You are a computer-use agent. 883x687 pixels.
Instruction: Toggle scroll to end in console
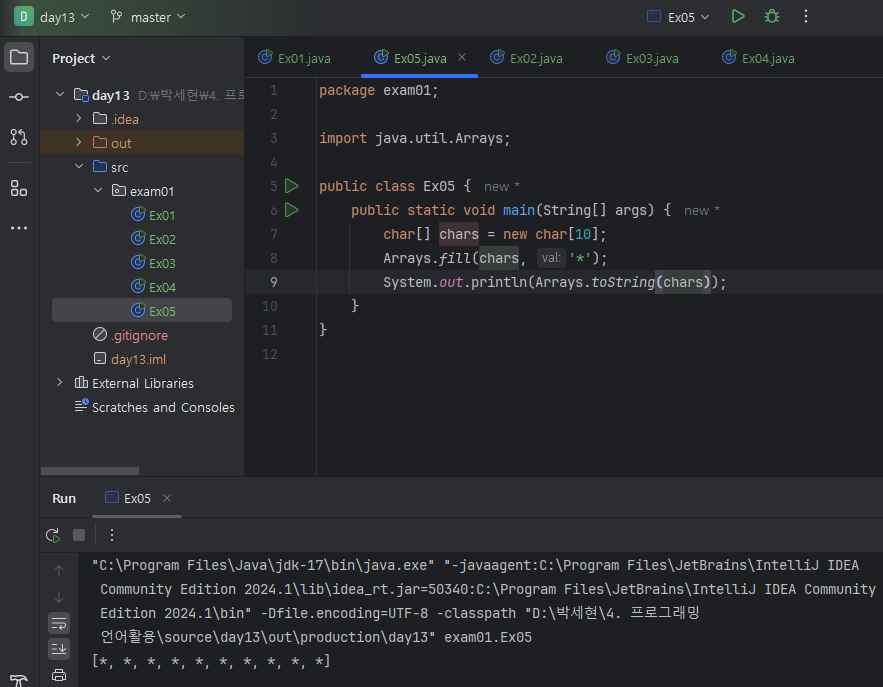[59, 649]
